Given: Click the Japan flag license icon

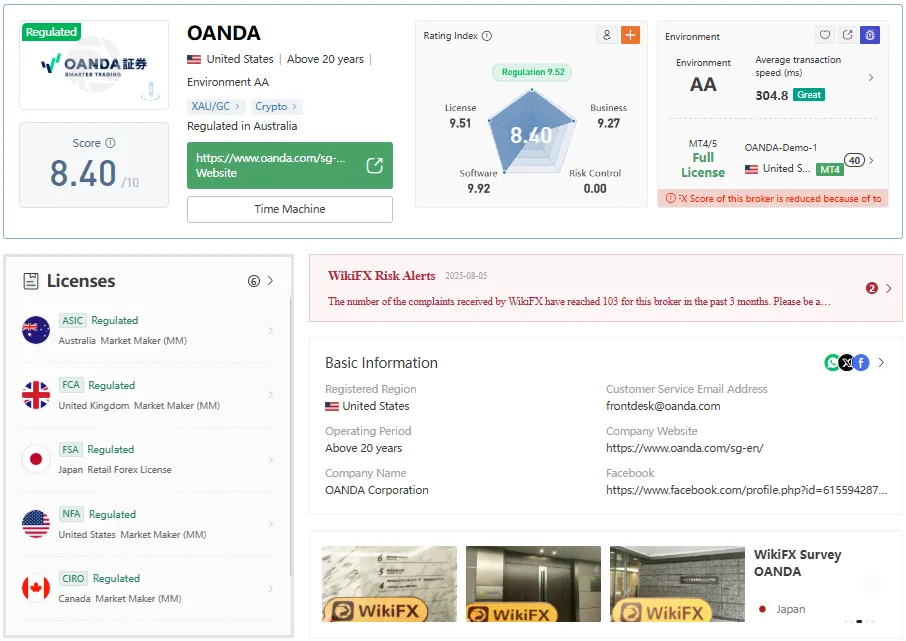Looking at the screenshot, I should [36, 460].
